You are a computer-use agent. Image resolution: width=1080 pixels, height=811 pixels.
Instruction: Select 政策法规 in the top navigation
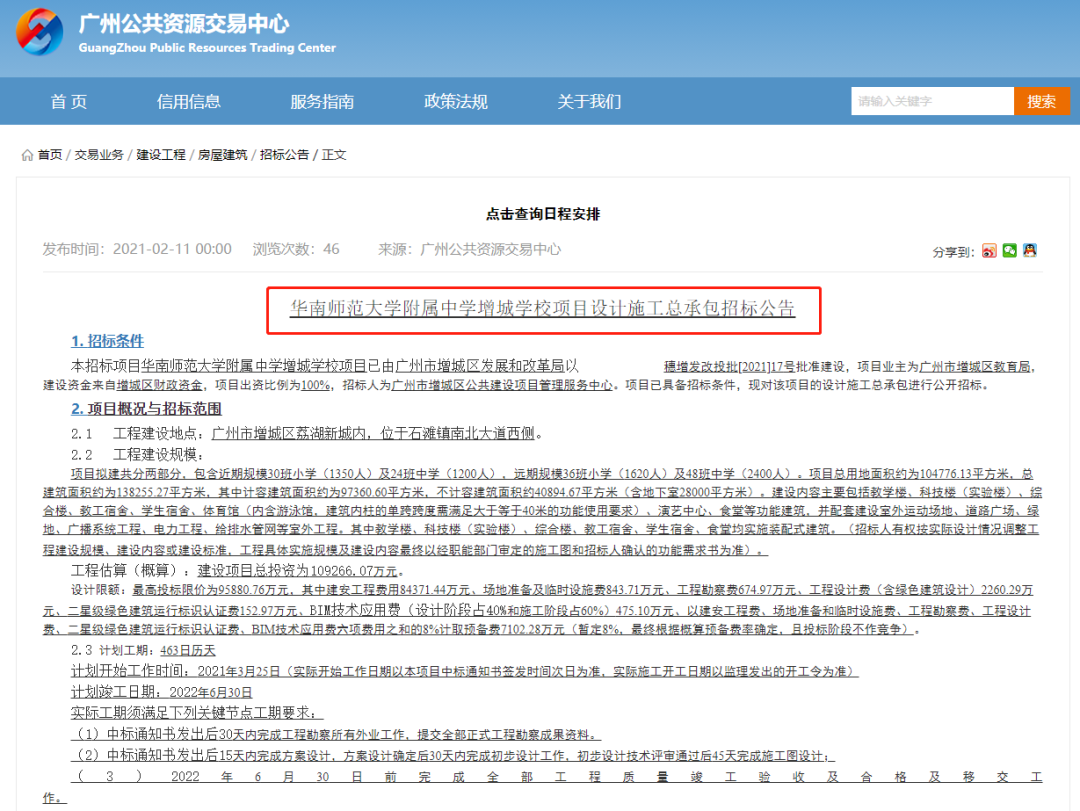[x=456, y=101]
